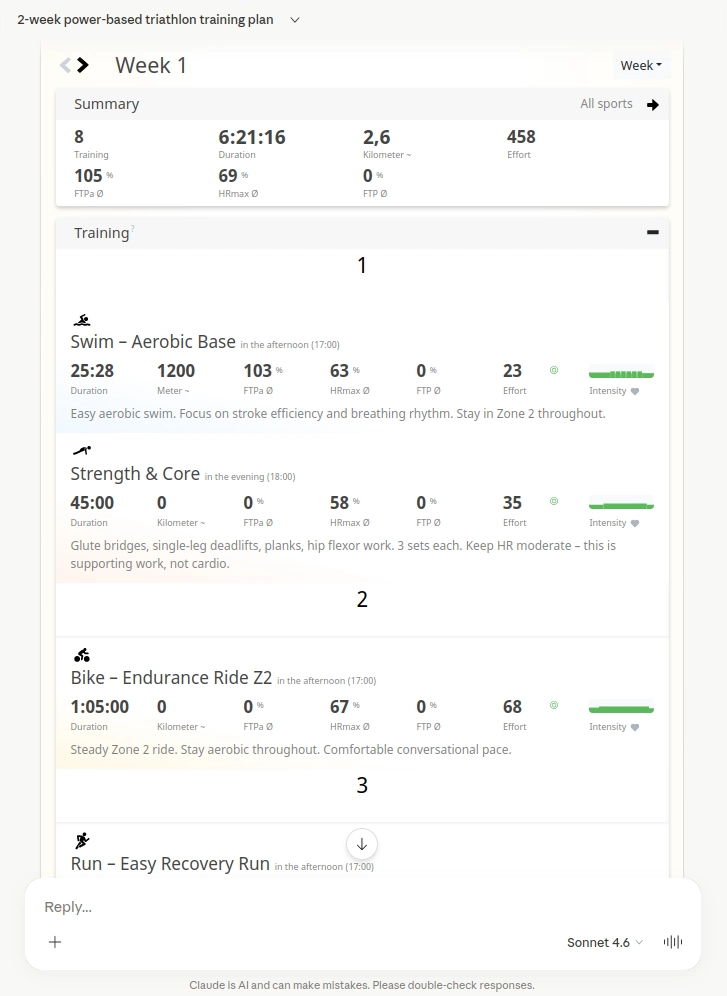The width and height of the screenshot is (727, 996).
Task: Collapse the Training section
Action: [x=653, y=232]
